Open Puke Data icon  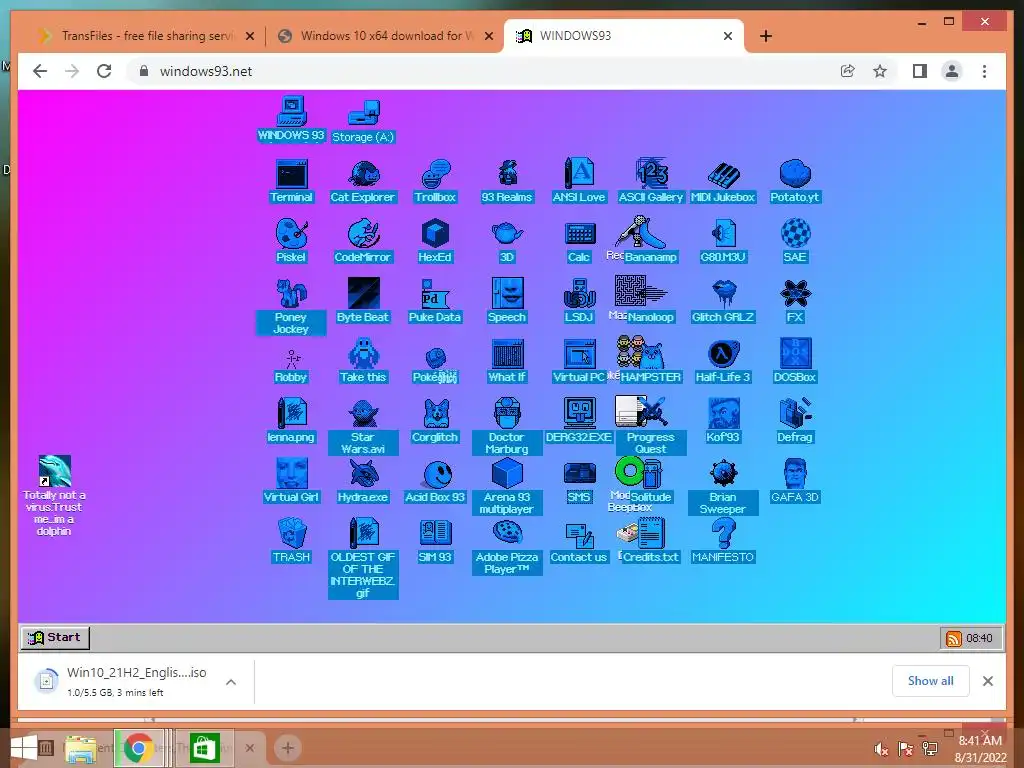[435, 301]
